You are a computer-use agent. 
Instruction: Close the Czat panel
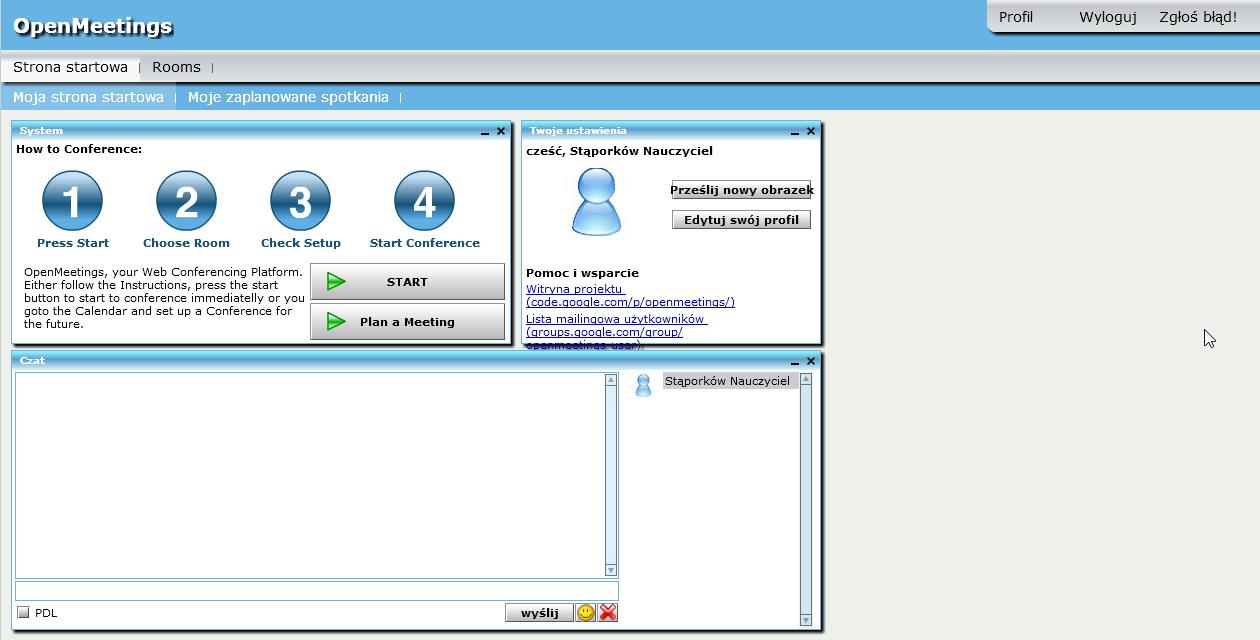pyautogui.click(x=811, y=361)
